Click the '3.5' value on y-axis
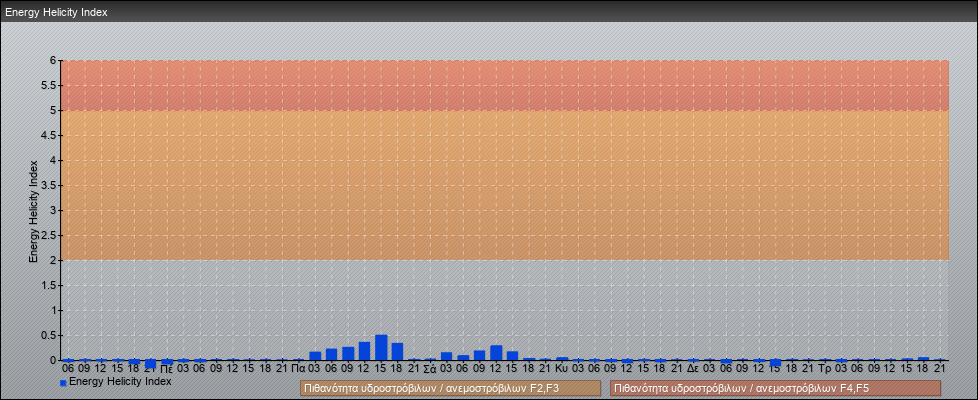This screenshot has width=978, height=400. coord(49,185)
